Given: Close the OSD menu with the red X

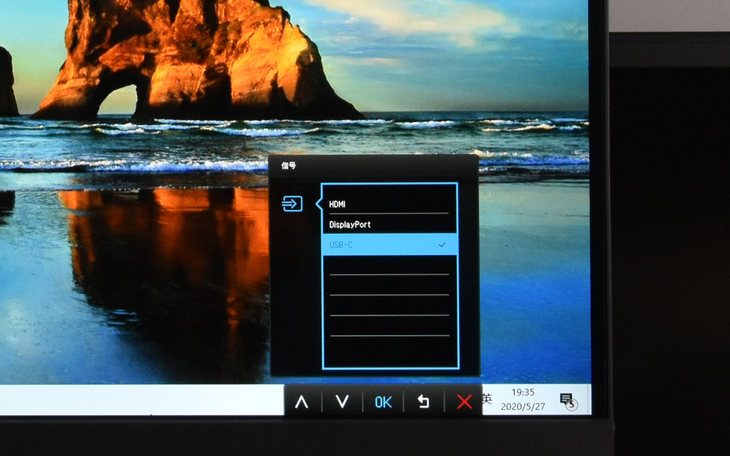Looking at the screenshot, I should pyautogui.click(x=464, y=402).
